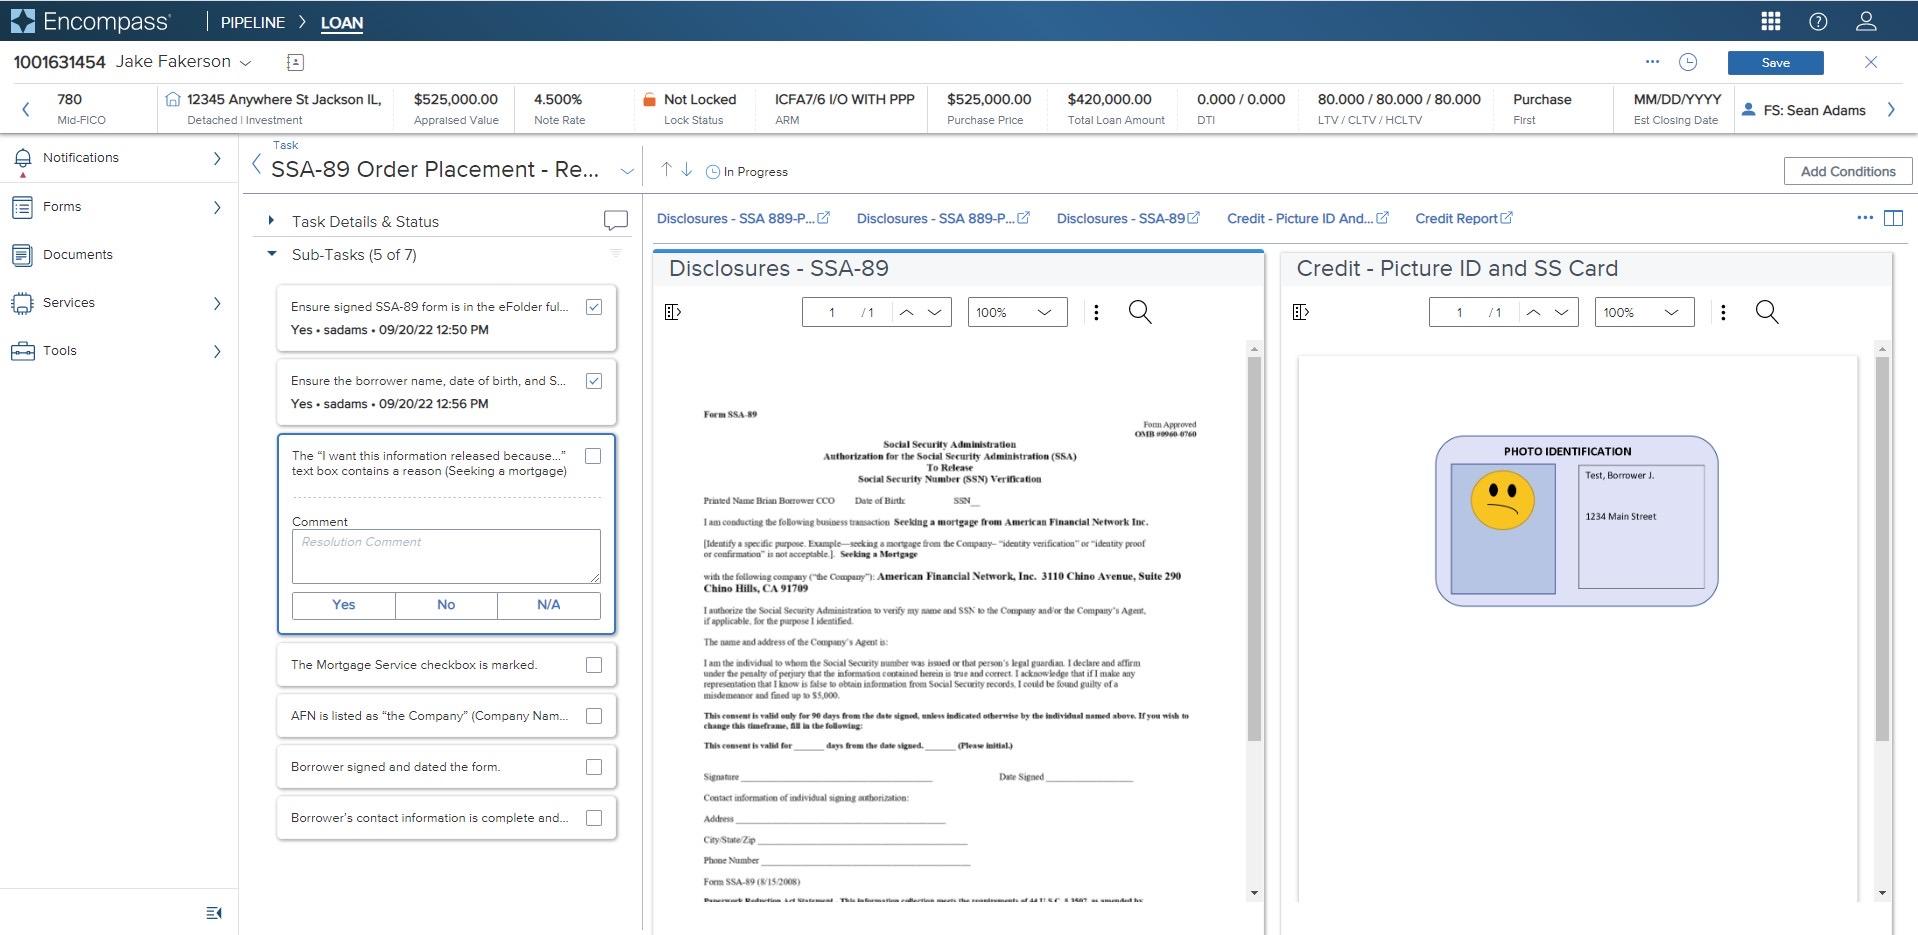Go to the next task using down arrow
The image size is (1918, 935).
(687, 170)
